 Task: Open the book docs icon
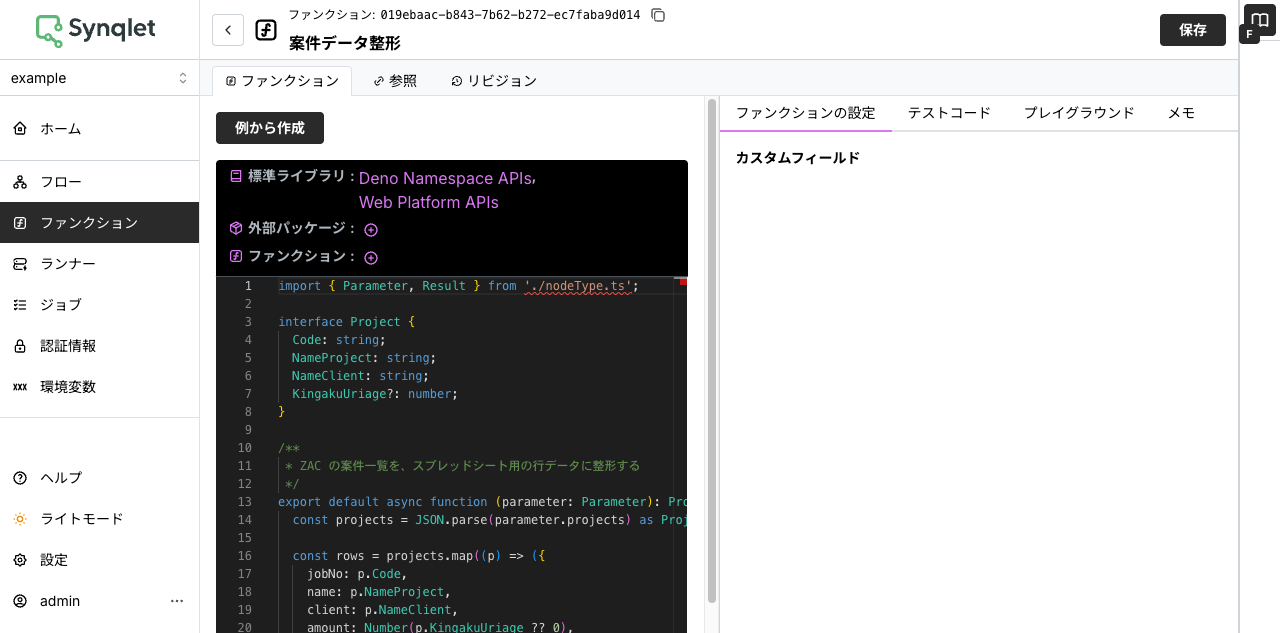1260,20
